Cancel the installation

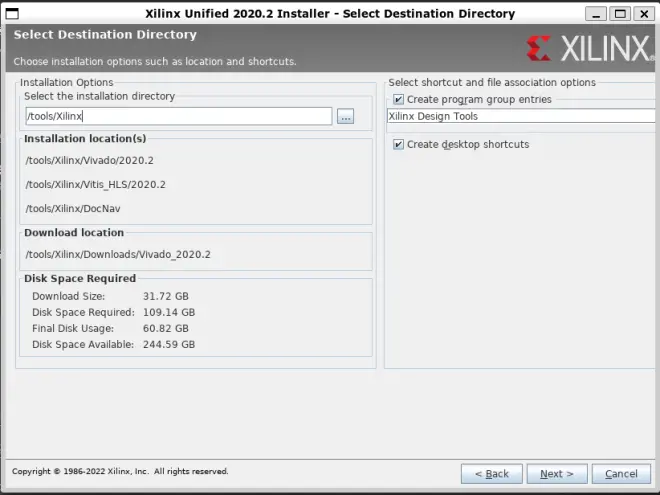pyautogui.click(x=621, y=474)
